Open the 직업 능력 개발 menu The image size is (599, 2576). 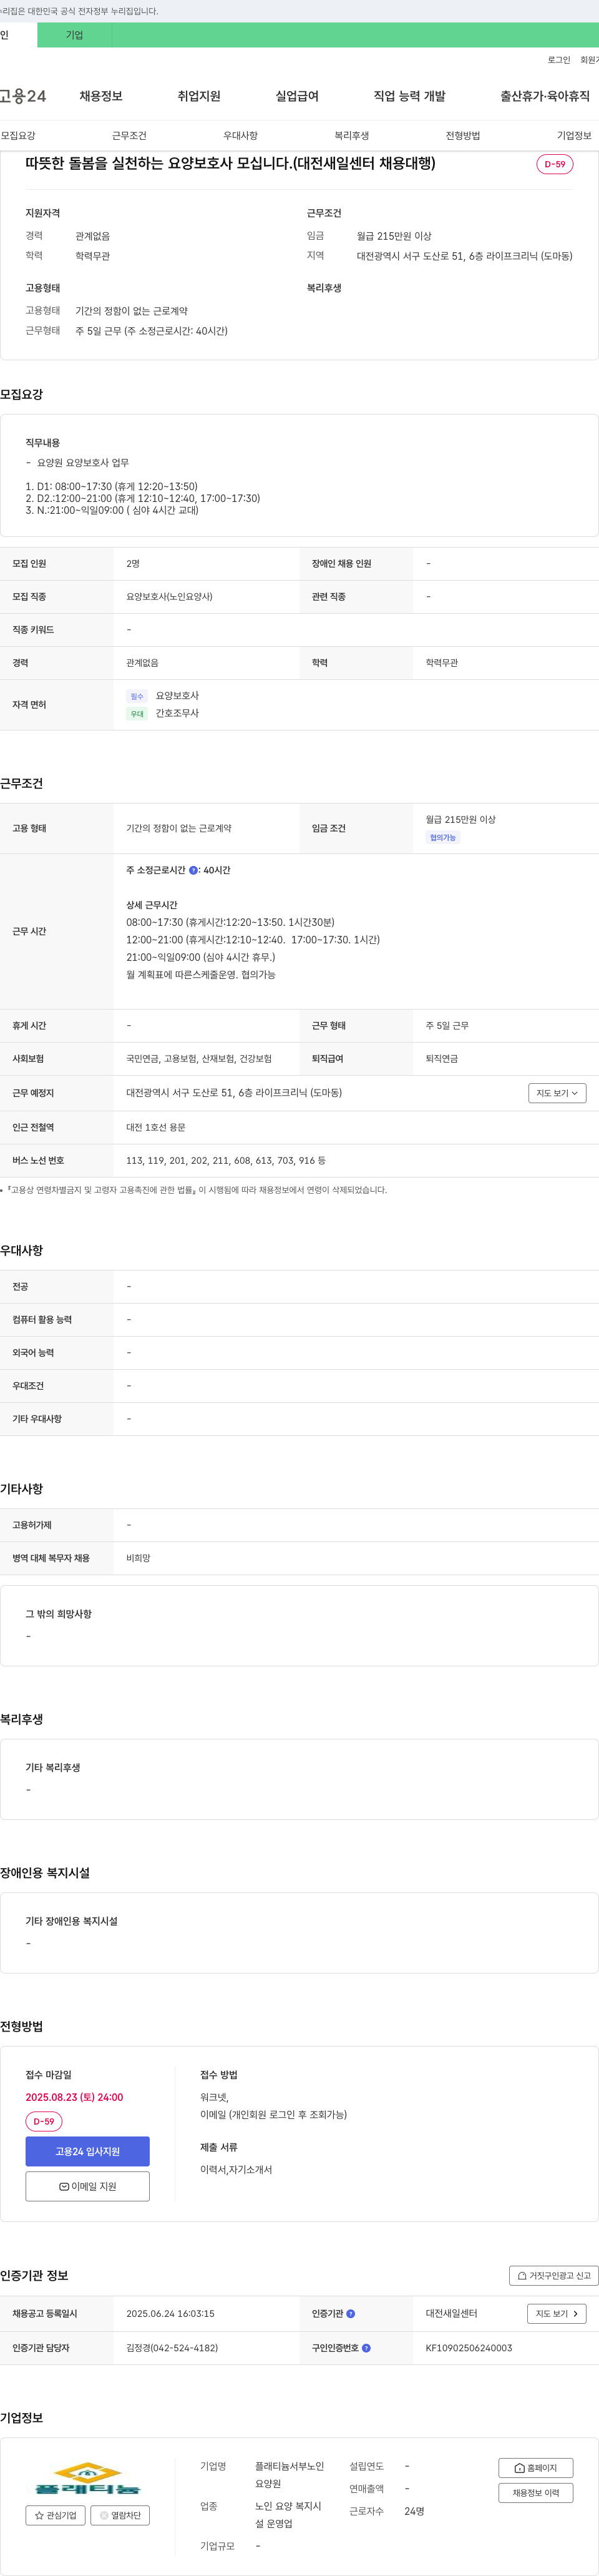409,96
